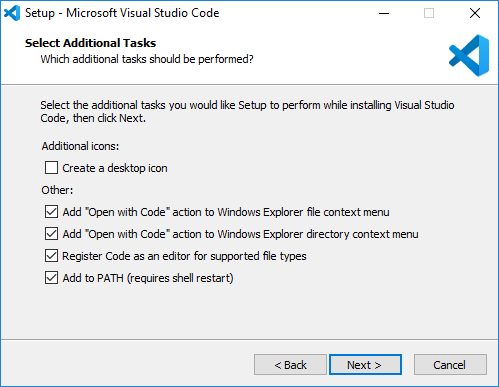Click the "Additional icons:" group label

click(x=80, y=146)
